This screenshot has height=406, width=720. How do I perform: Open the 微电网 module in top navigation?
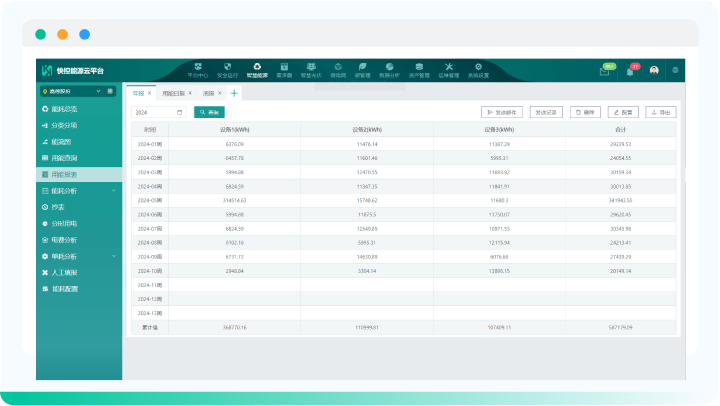coord(338,70)
